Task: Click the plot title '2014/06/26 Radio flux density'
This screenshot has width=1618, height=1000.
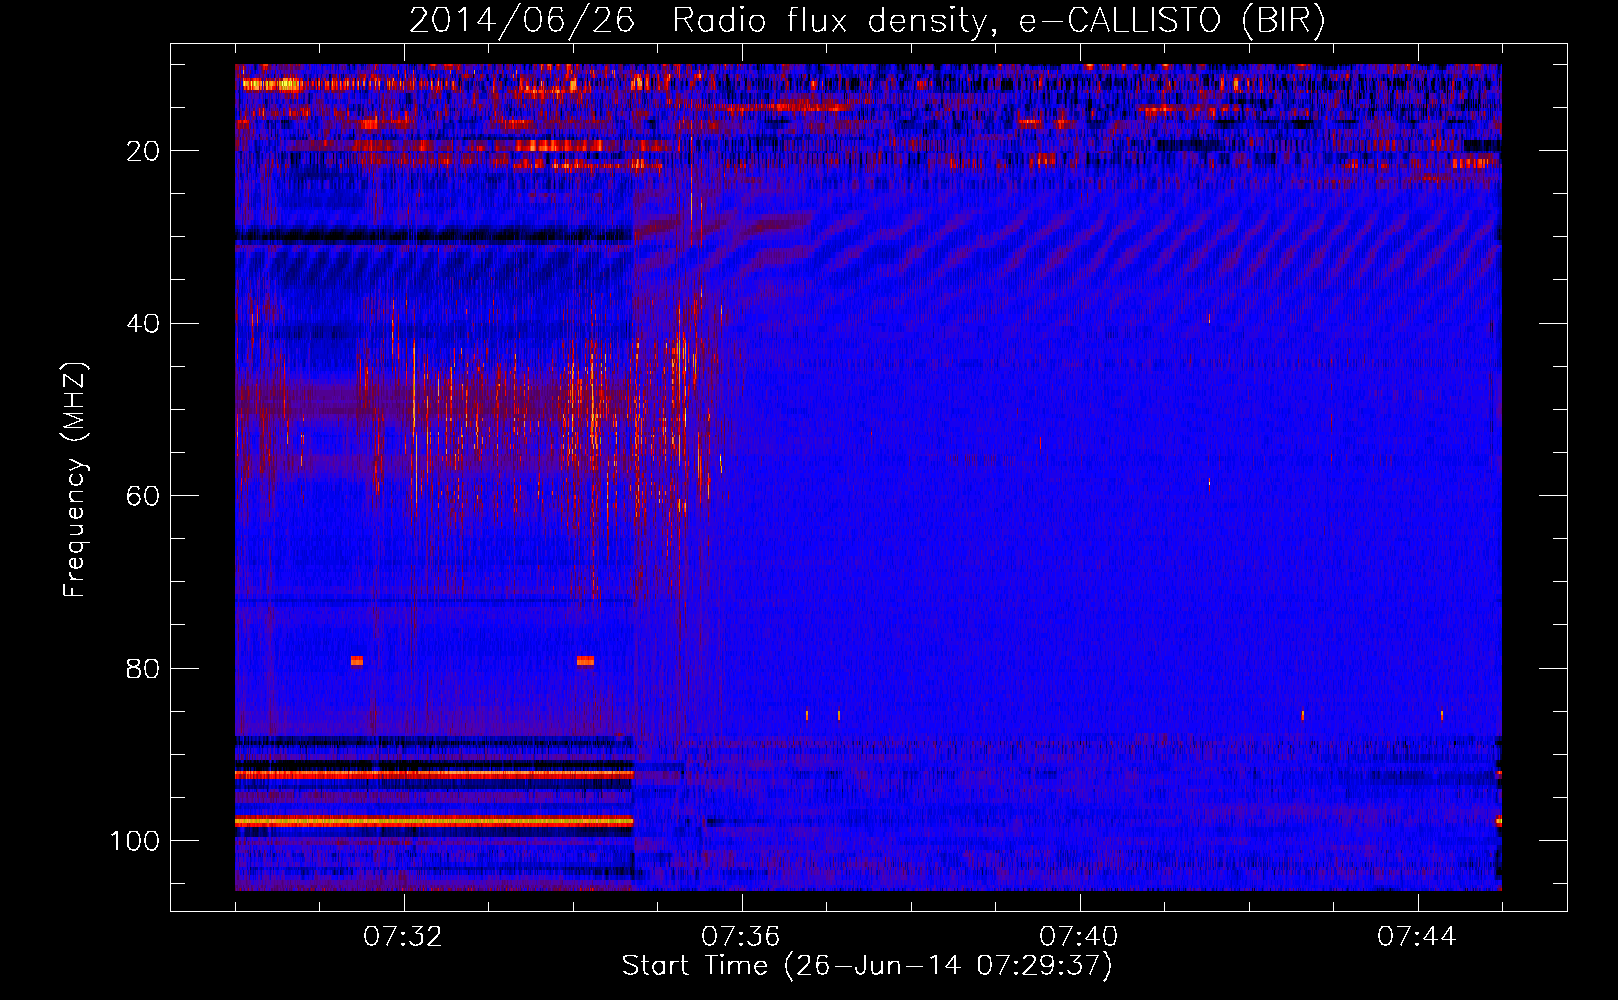Action: (867, 20)
